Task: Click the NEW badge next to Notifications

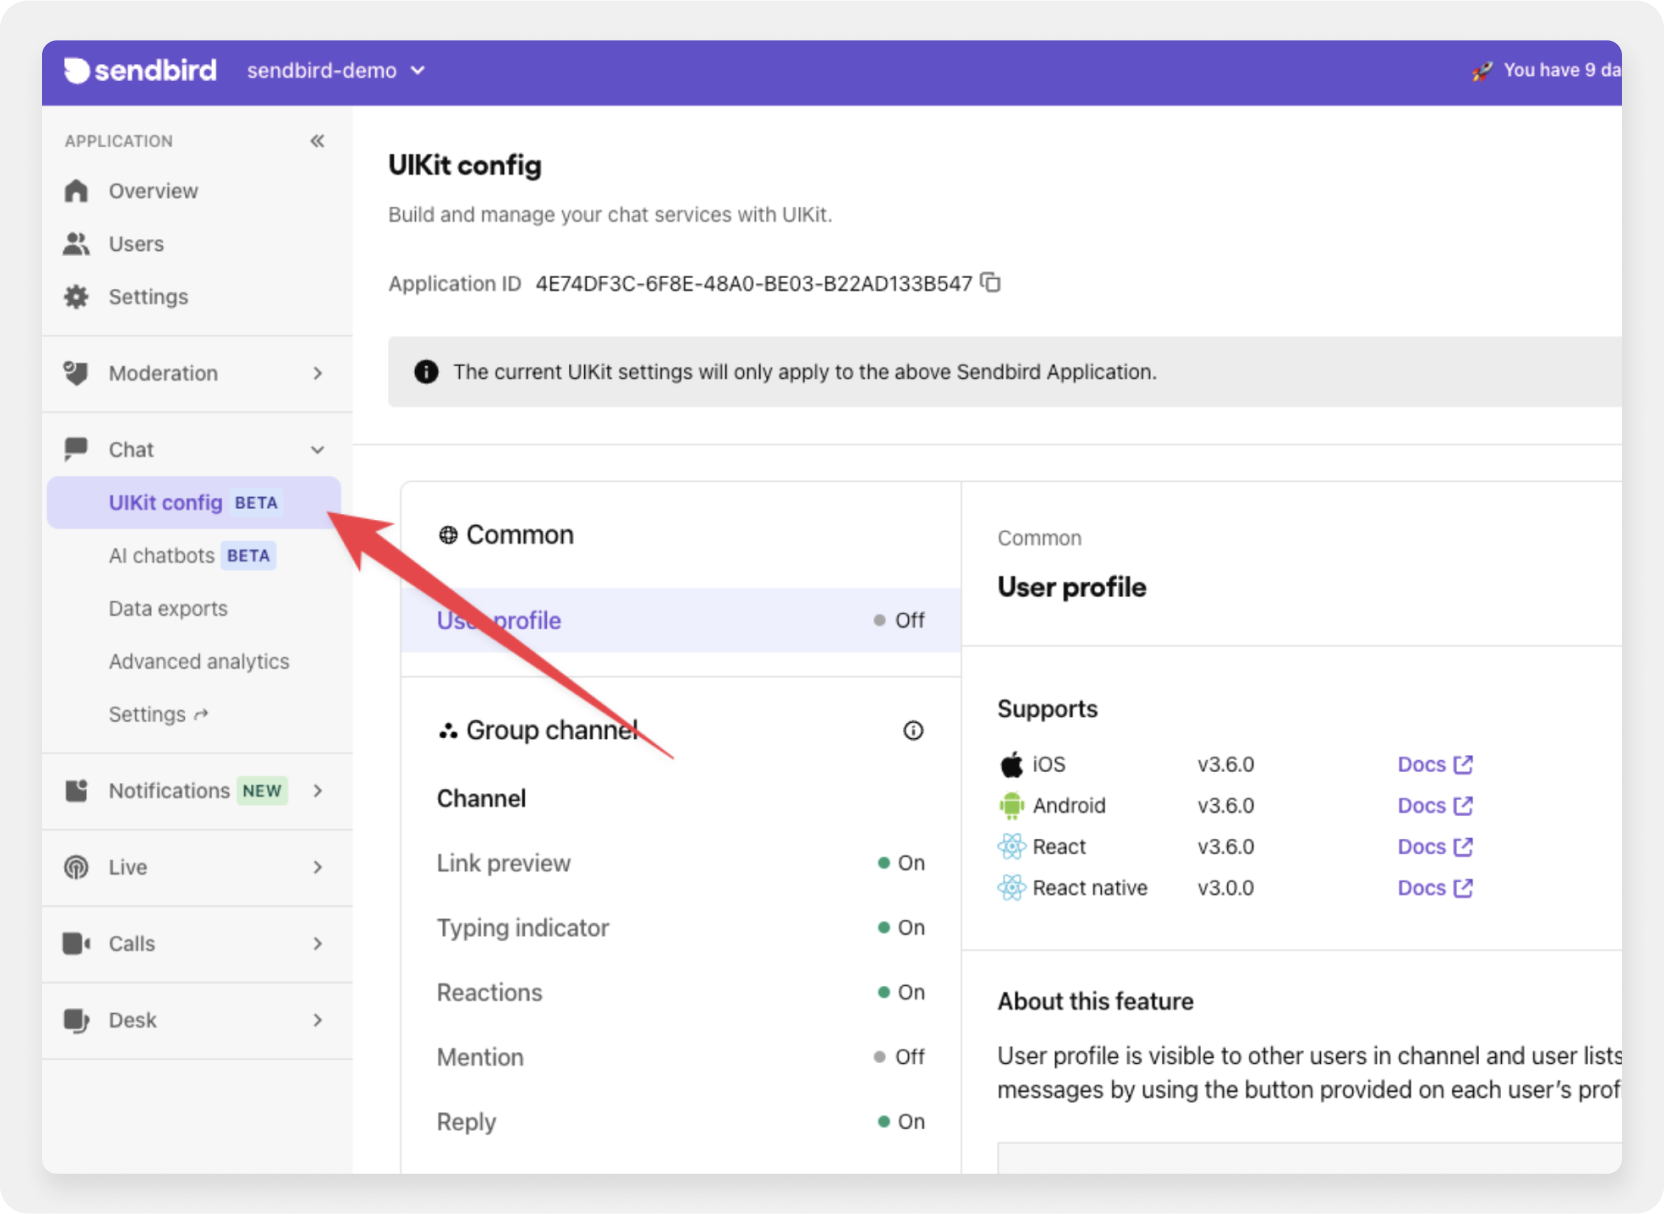Action: coord(262,791)
